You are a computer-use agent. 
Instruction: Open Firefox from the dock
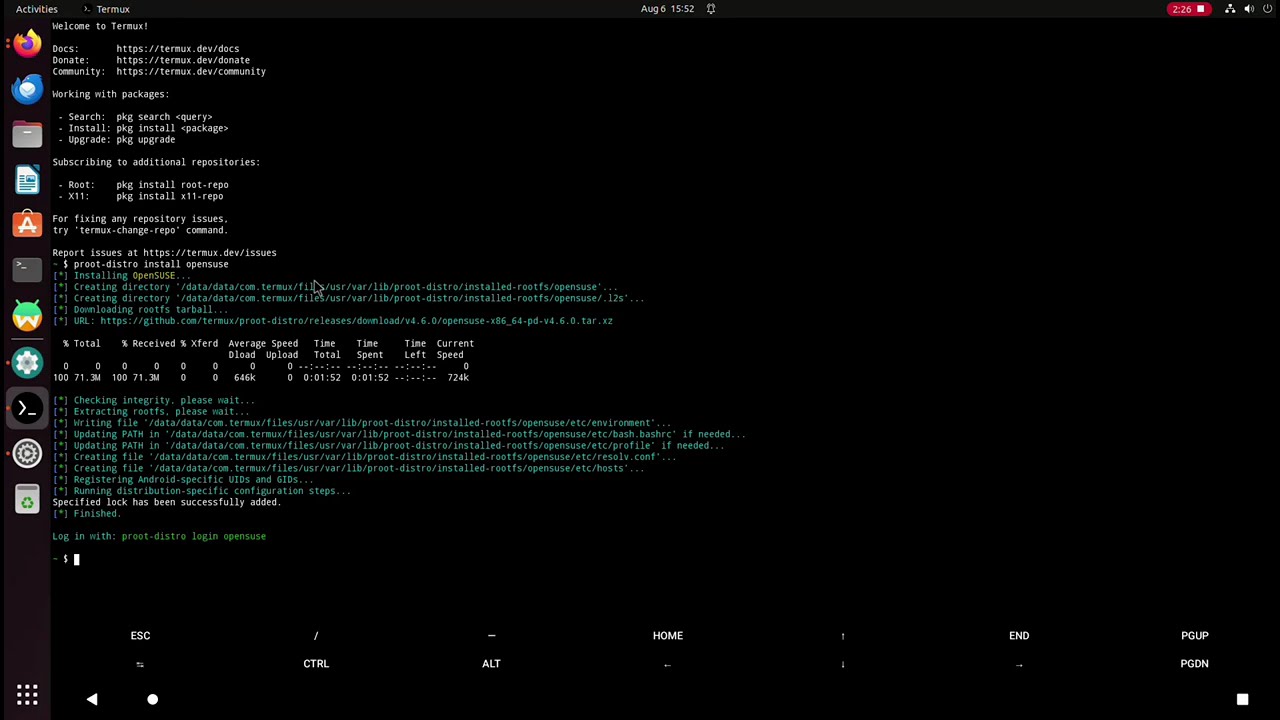click(x=27, y=43)
